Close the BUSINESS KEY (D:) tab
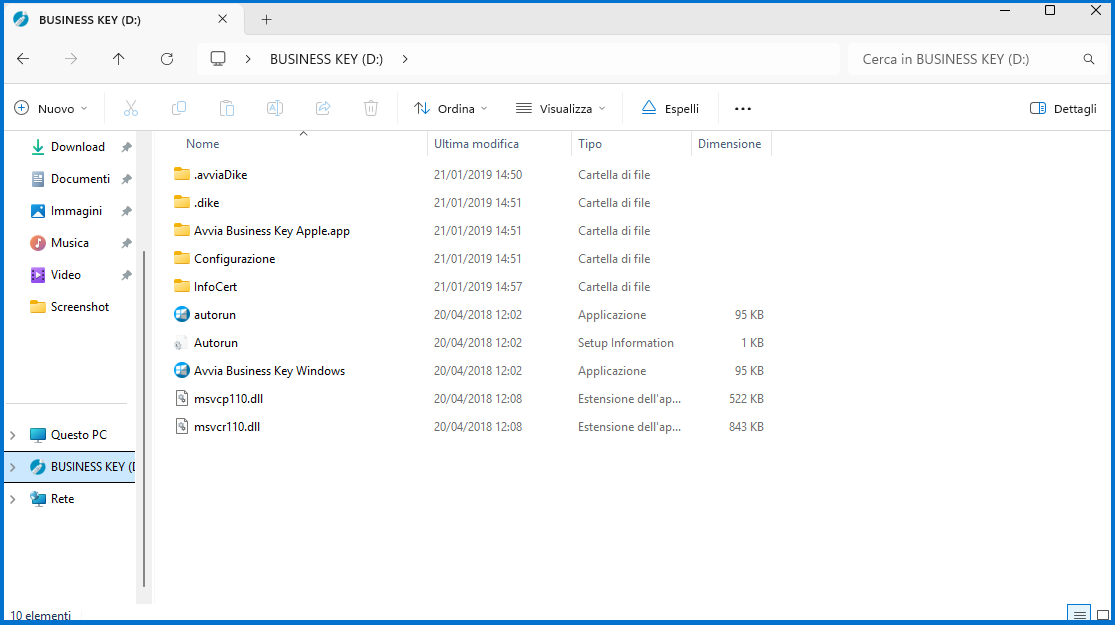The height and width of the screenshot is (625, 1115). (223, 19)
